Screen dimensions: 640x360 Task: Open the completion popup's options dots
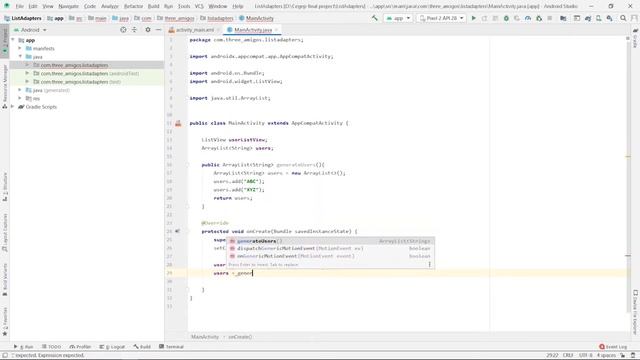[x=429, y=264]
